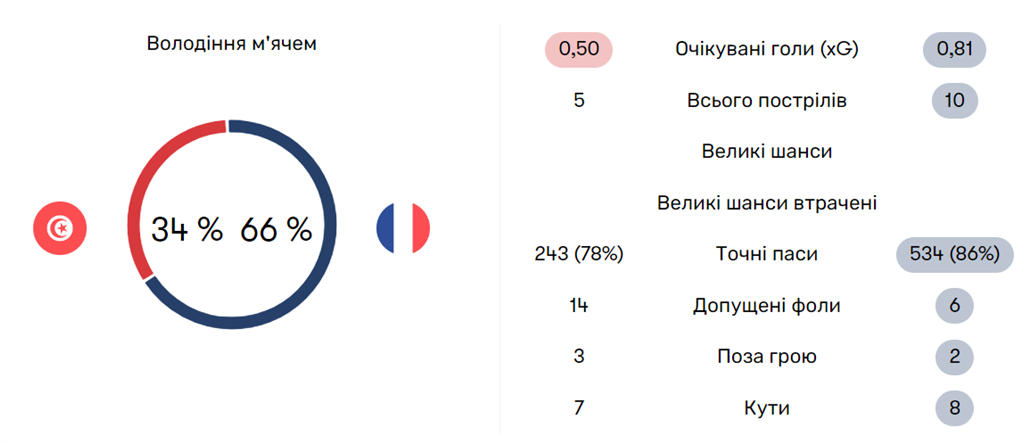
Task: Click the Очікувані голи (xG) label
Action: click(x=767, y=49)
